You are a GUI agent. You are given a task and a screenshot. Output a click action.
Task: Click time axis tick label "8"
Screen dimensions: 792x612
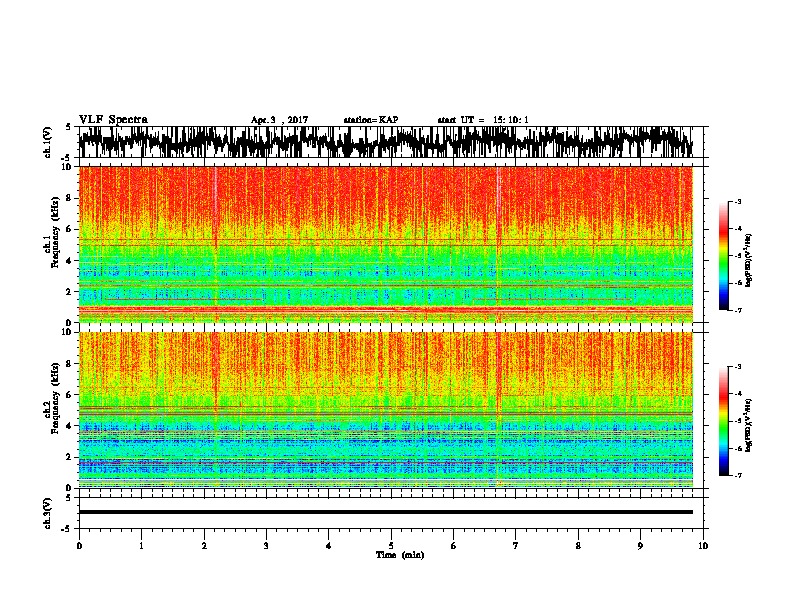(x=578, y=546)
